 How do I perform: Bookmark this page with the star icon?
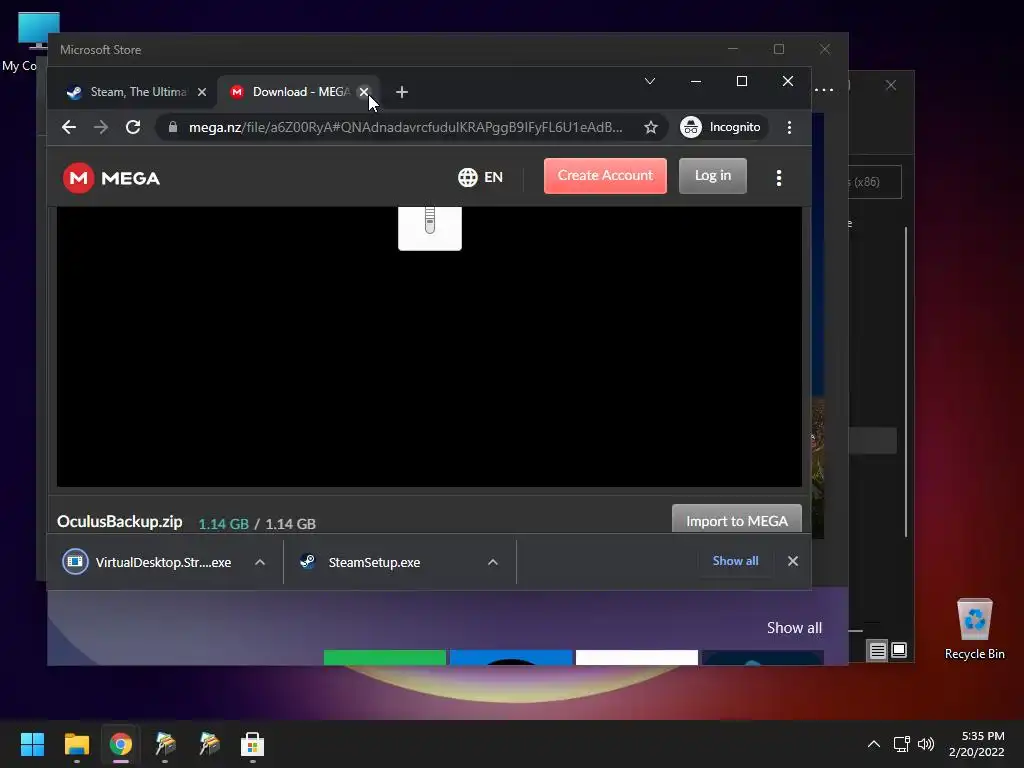click(650, 127)
